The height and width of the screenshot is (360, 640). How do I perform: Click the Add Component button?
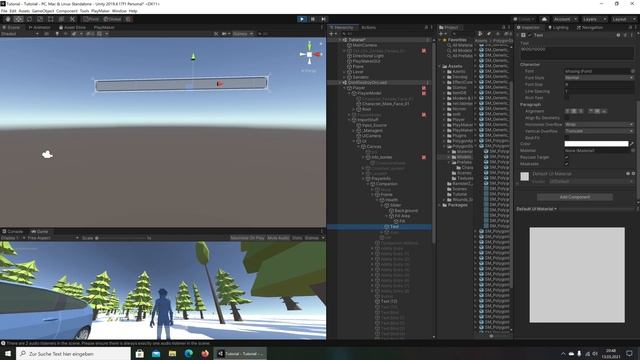tap(575, 197)
